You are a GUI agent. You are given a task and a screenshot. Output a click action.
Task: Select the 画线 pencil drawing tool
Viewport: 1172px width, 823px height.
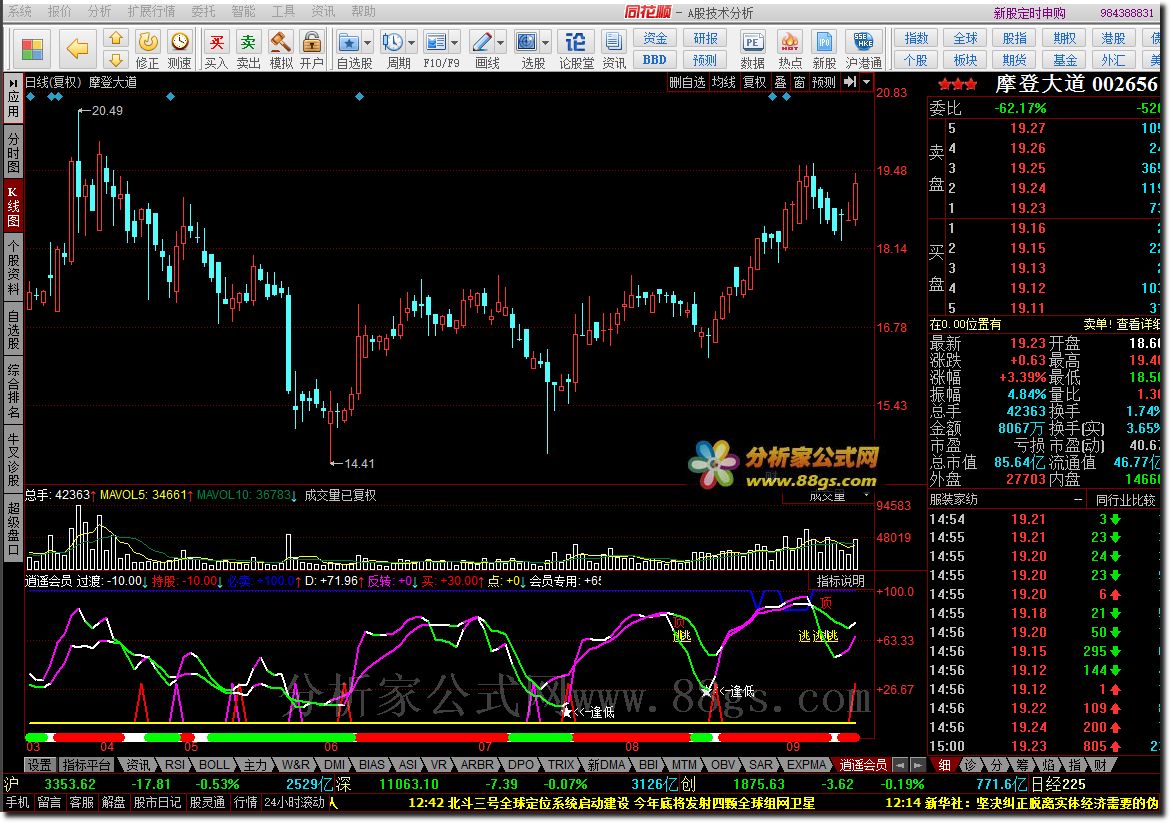[482, 42]
